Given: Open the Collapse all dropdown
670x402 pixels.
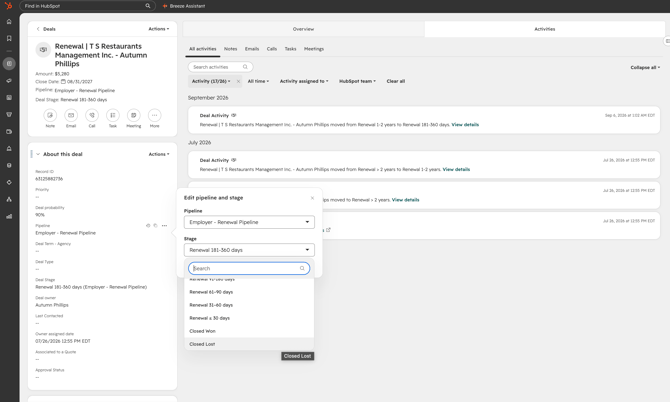Looking at the screenshot, I should click(x=645, y=67).
